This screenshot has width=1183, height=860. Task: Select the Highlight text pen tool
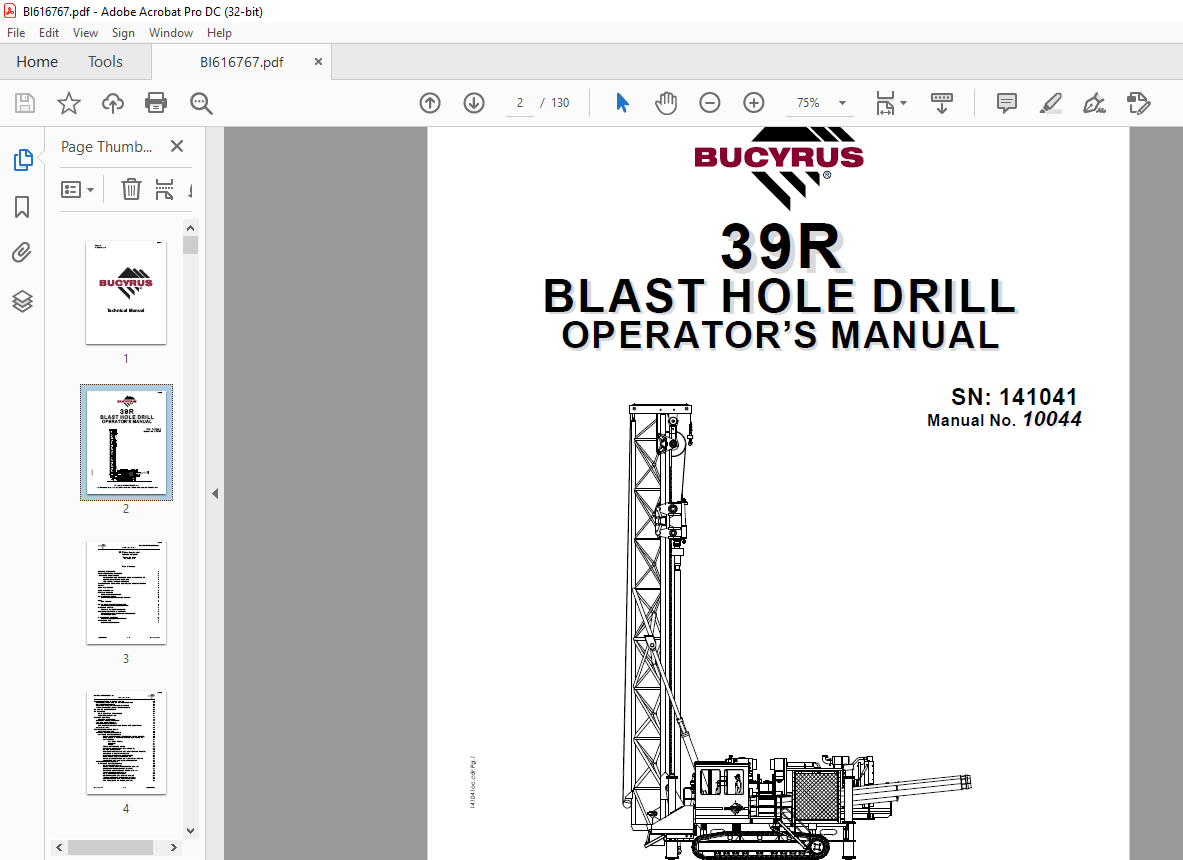[x=1050, y=103]
